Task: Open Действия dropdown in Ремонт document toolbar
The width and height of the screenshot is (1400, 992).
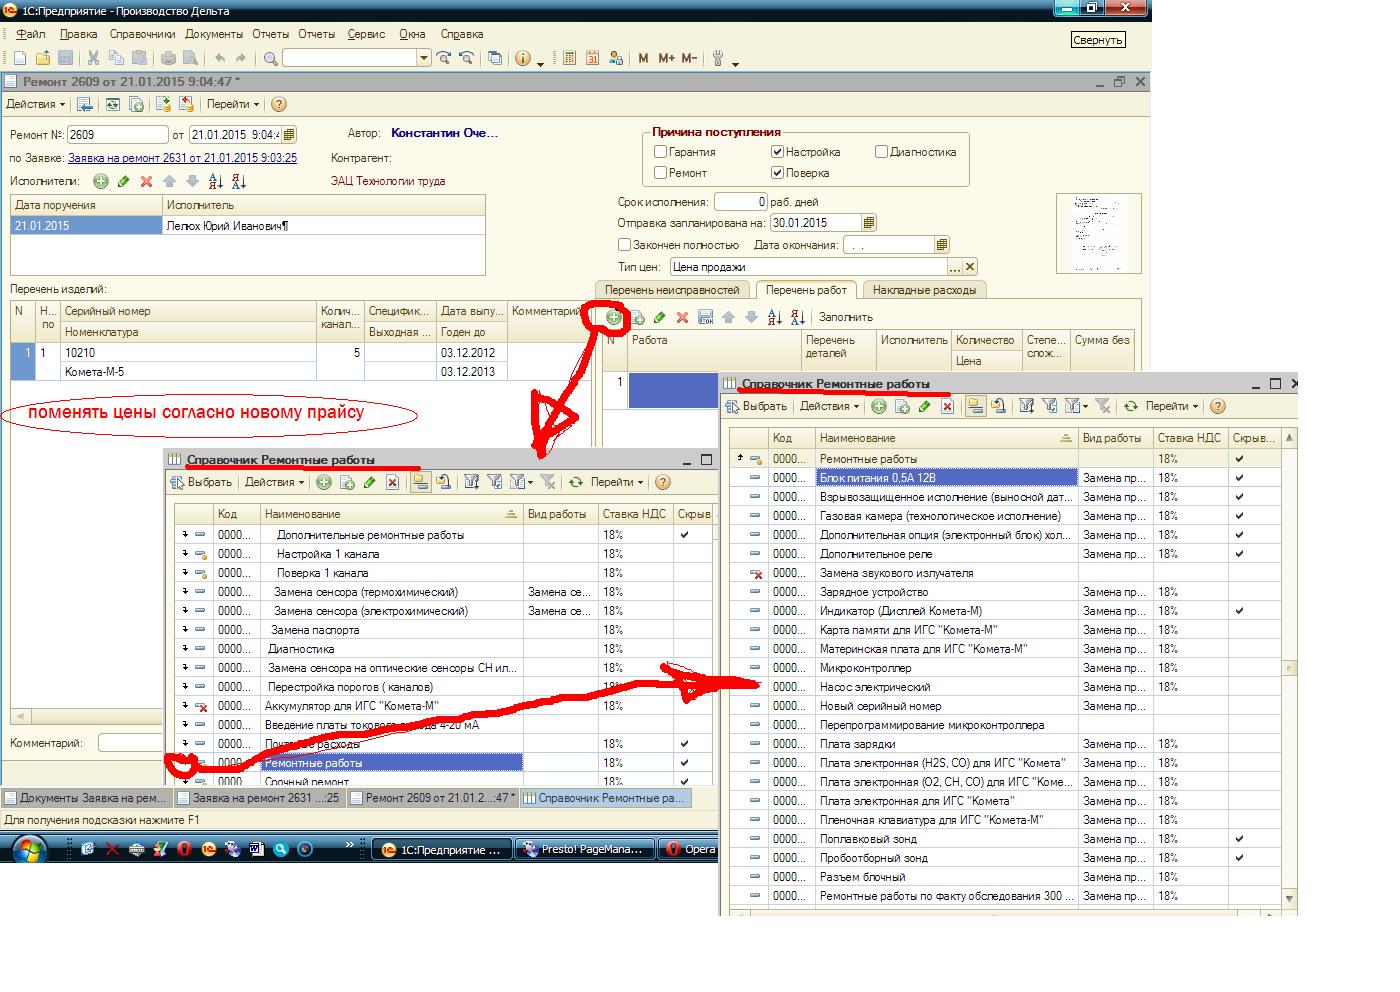Action: [35, 104]
